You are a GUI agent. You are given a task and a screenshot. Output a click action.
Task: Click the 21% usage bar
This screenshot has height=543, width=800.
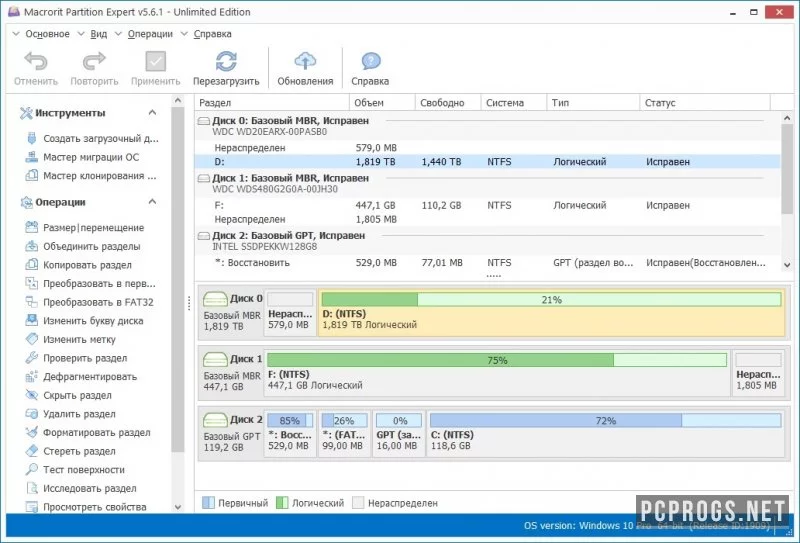pos(552,300)
